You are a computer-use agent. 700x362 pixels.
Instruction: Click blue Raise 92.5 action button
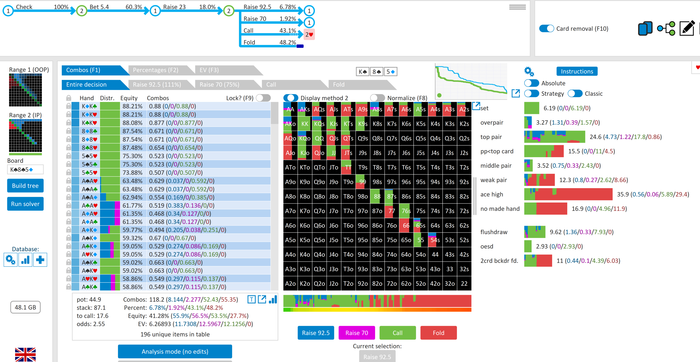(x=316, y=333)
